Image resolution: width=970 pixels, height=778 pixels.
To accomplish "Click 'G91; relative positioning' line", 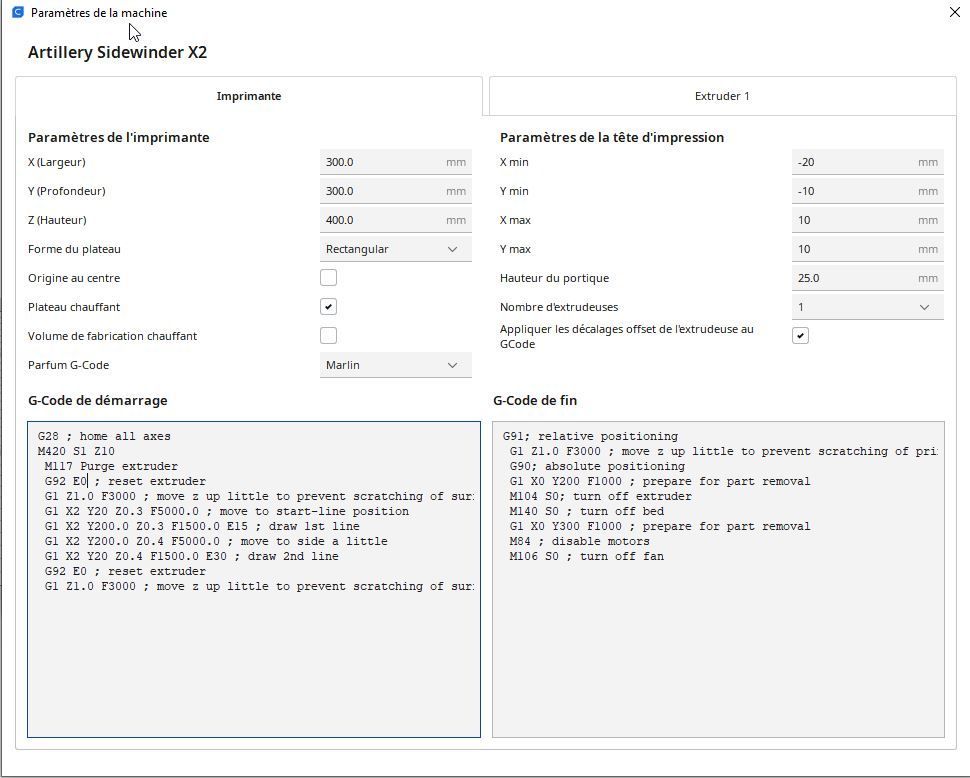I will 590,436.
